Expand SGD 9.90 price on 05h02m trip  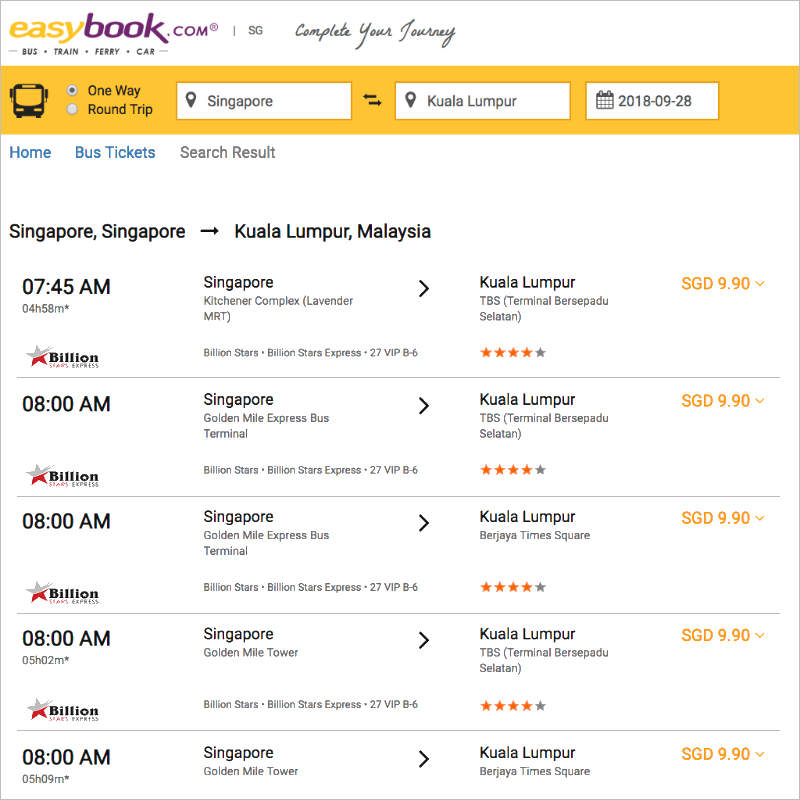[x=722, y=636]
